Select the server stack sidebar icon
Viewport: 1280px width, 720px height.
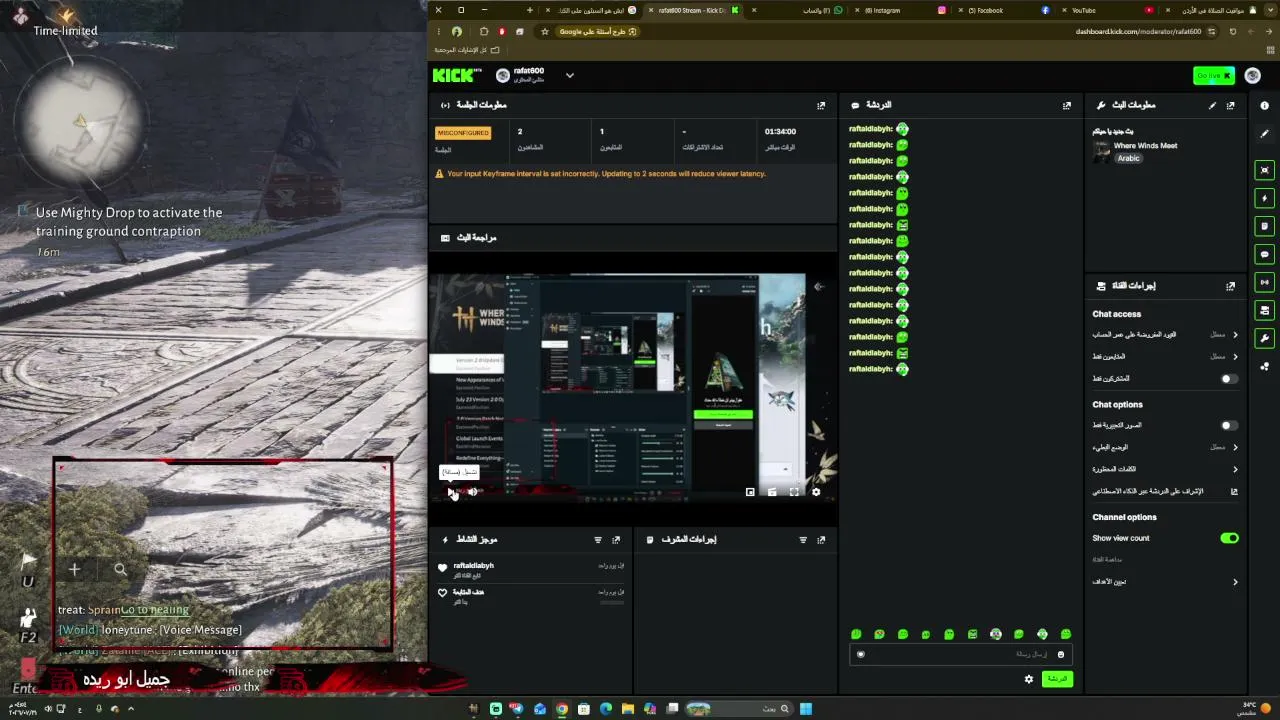[x=1265, y=310]
